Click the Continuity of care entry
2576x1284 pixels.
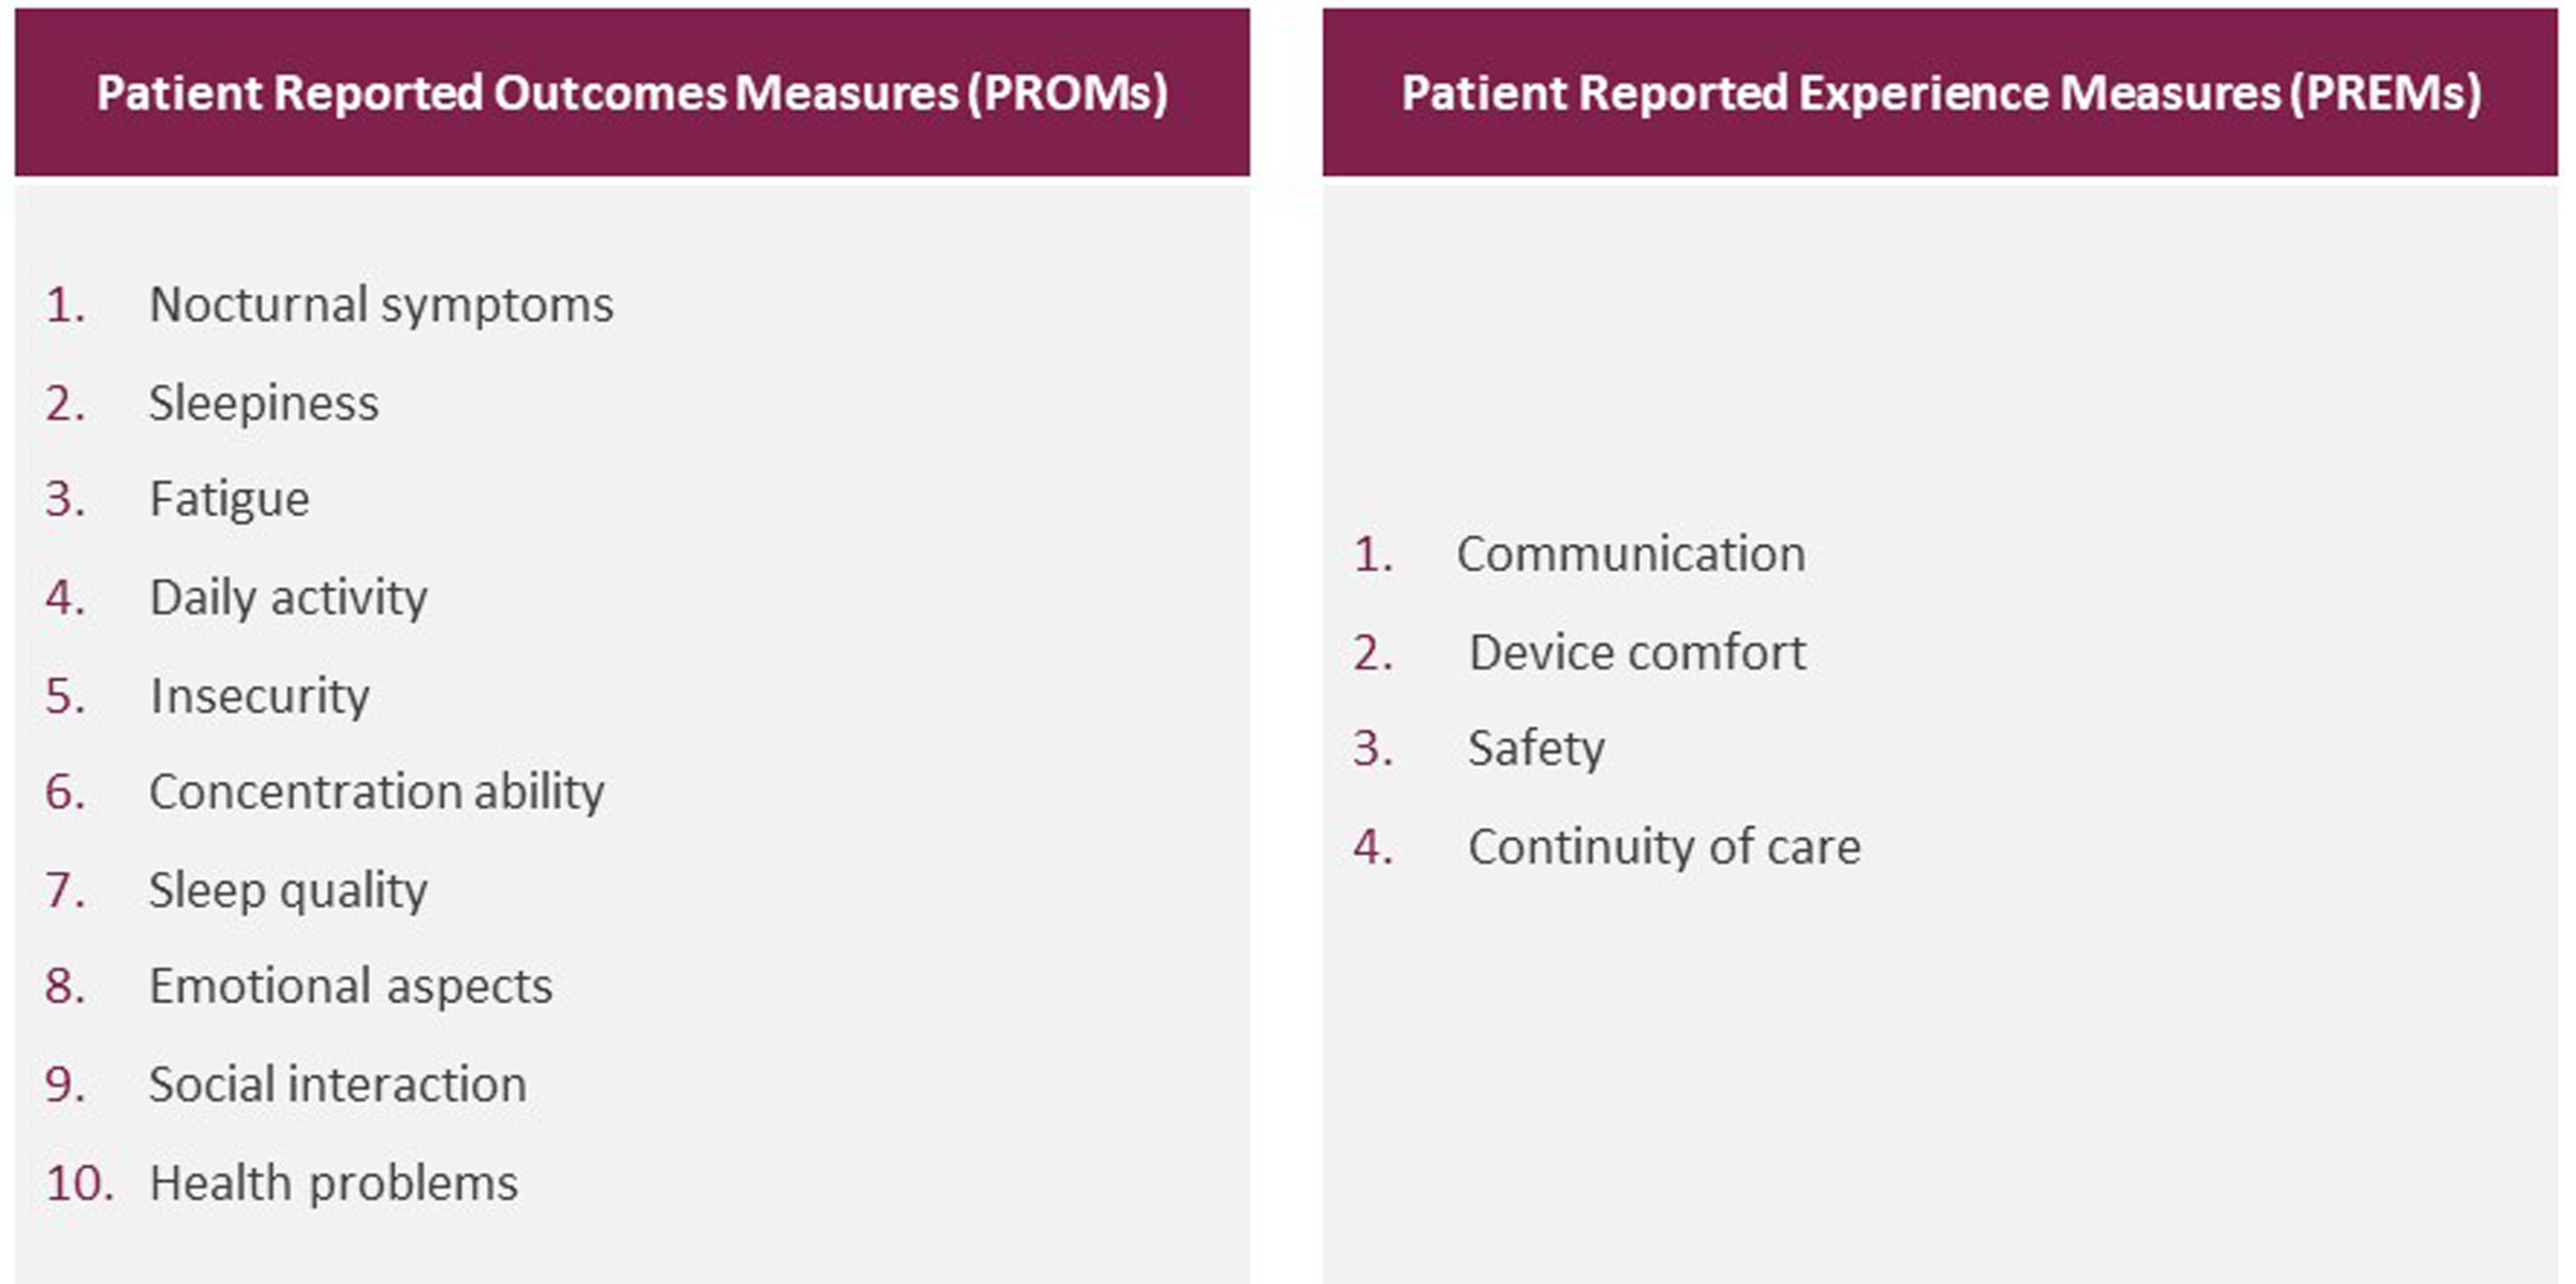coord(1664,847)
